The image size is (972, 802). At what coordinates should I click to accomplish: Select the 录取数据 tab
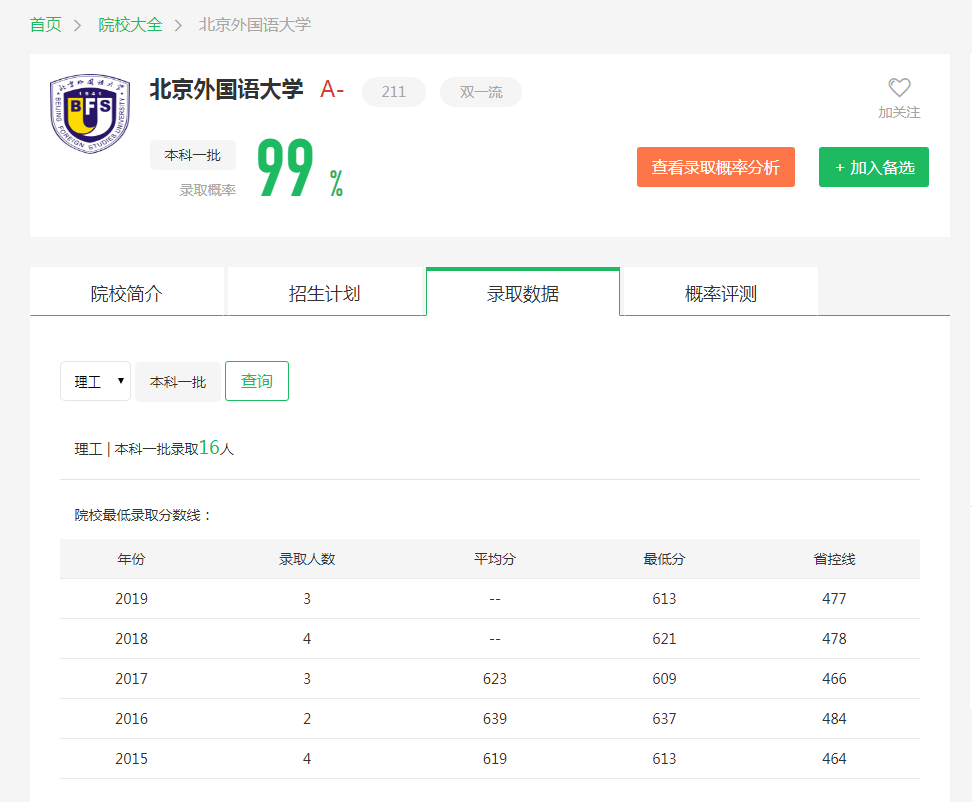click(523, 293)
